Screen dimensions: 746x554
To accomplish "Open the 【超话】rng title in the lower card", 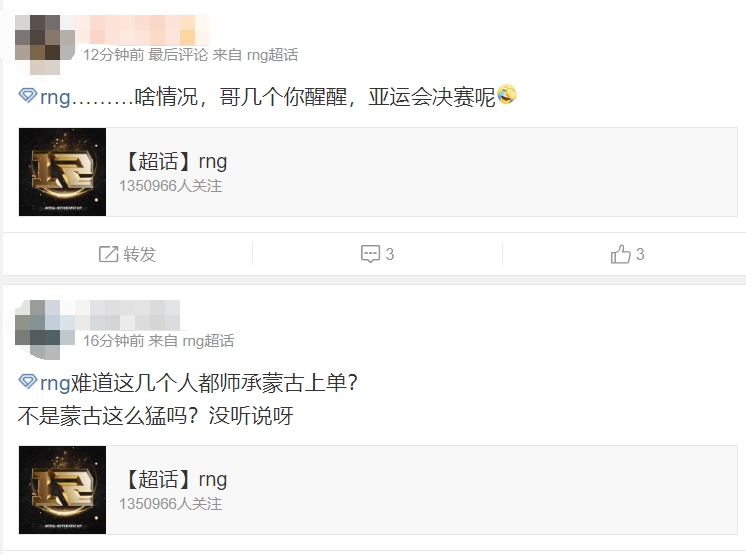I will [x=173, y=479].
